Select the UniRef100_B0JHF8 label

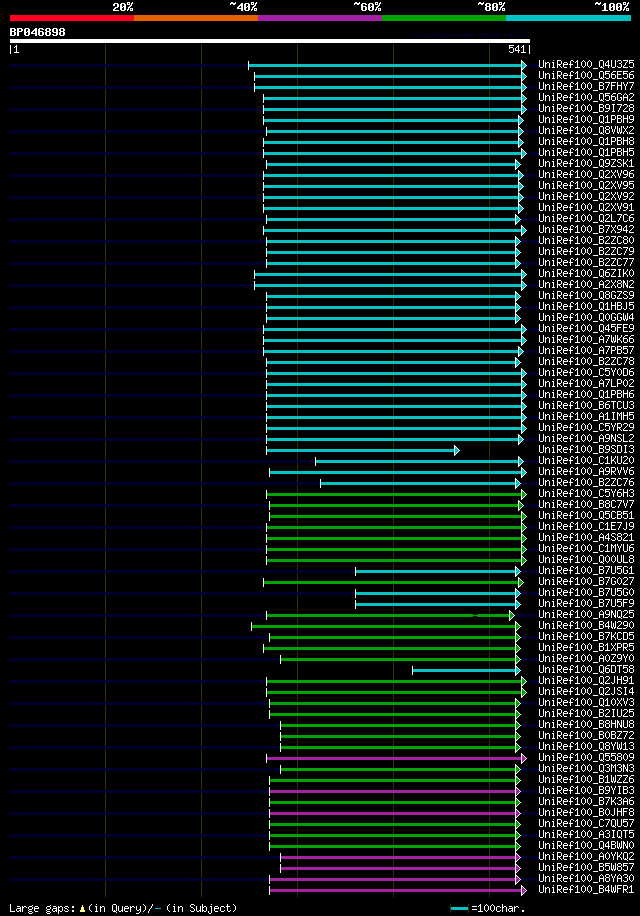point(586,813)
